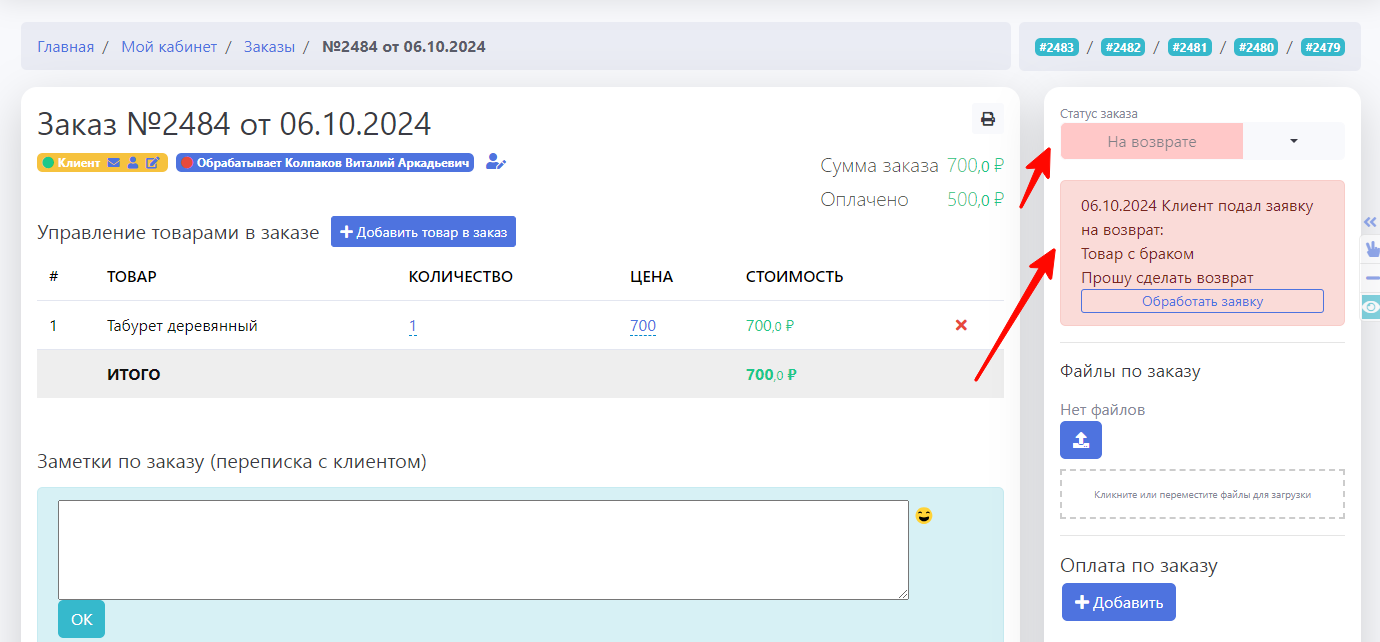This screenshot has height=642, width=1380.
Task: Open the order status dropdown arrow
Action: click(x=1293, y=141)
